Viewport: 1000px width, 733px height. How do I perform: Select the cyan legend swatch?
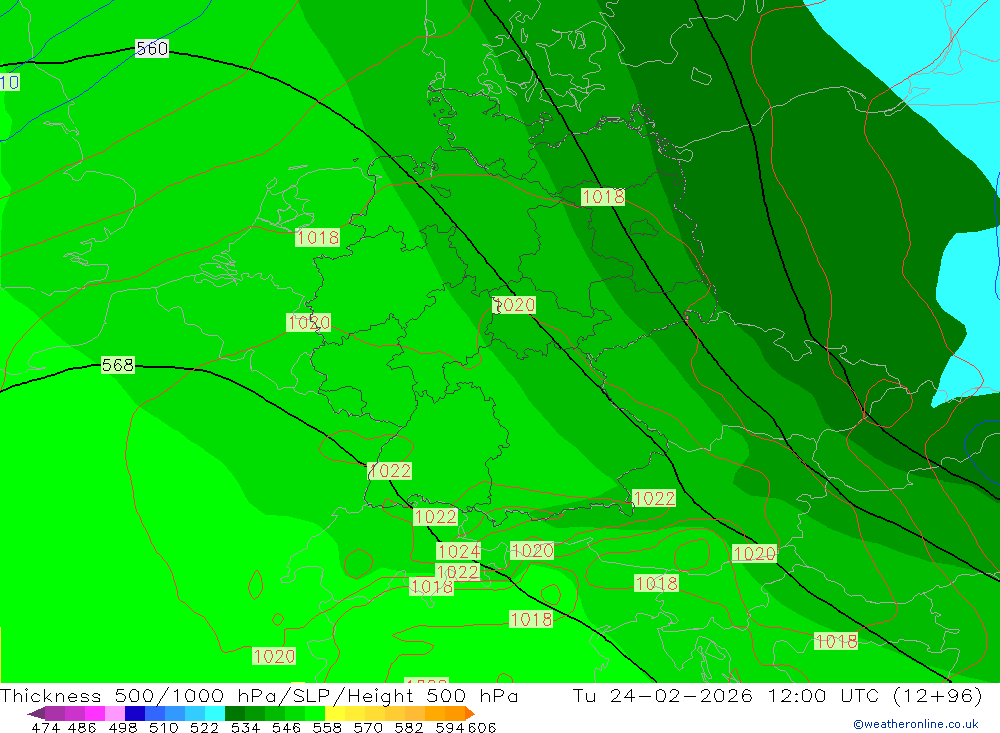point(215,713)
